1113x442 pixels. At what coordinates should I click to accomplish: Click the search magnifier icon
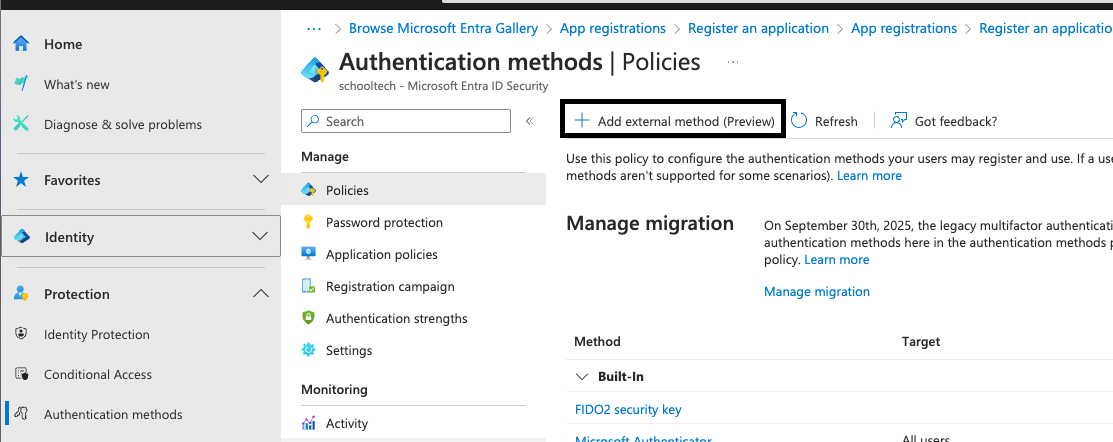coord(314,121)
